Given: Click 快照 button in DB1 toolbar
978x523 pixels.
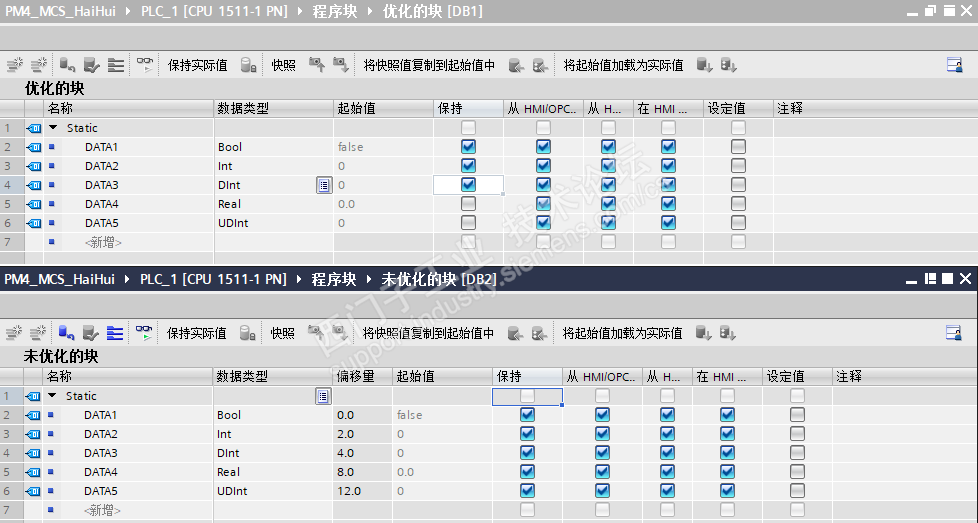Looking at the screenshot, I should pos(284,65).
